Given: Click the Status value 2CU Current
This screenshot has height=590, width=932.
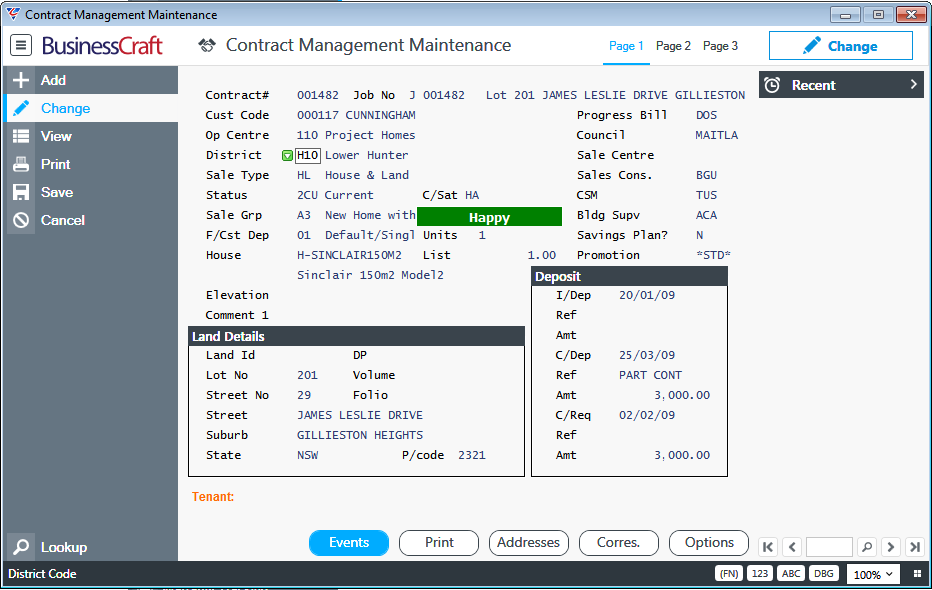Looking at the screenshot, I should point(335,195).
